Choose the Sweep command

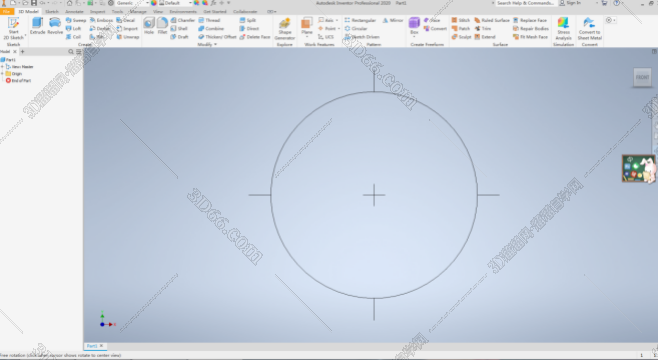pos(76,20)
